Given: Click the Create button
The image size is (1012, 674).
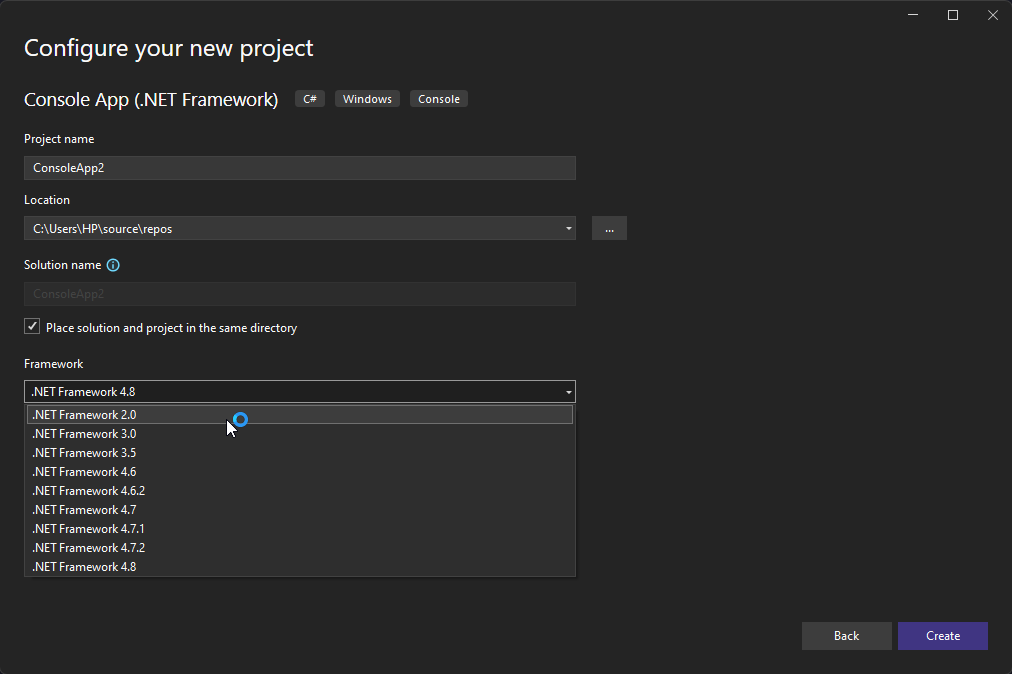Looking at the screenshot, I should [x=941, y=635].
